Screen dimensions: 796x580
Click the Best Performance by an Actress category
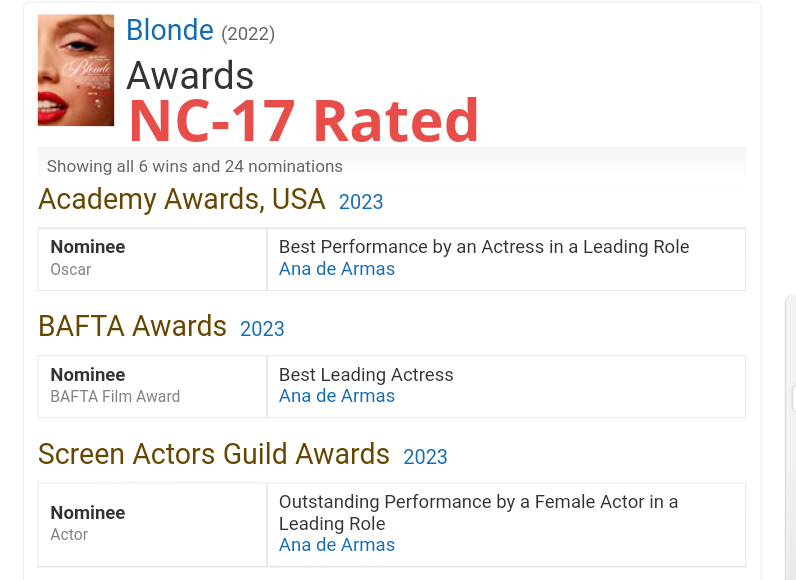click(484, 247)
